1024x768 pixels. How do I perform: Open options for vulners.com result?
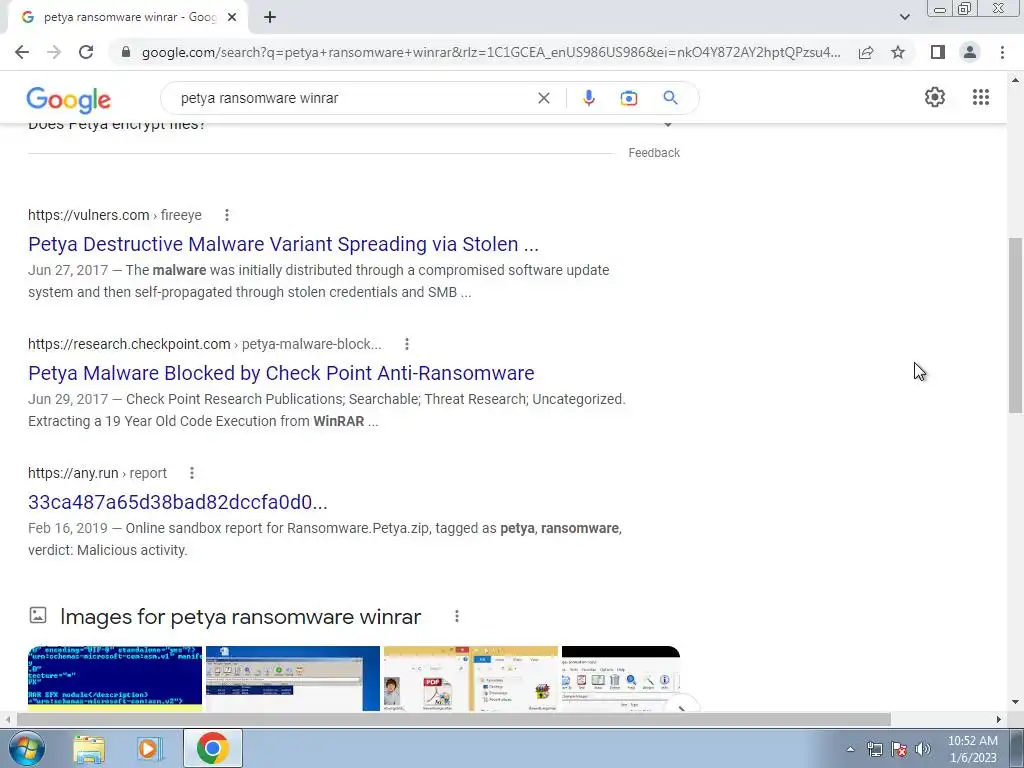point(227,215)
